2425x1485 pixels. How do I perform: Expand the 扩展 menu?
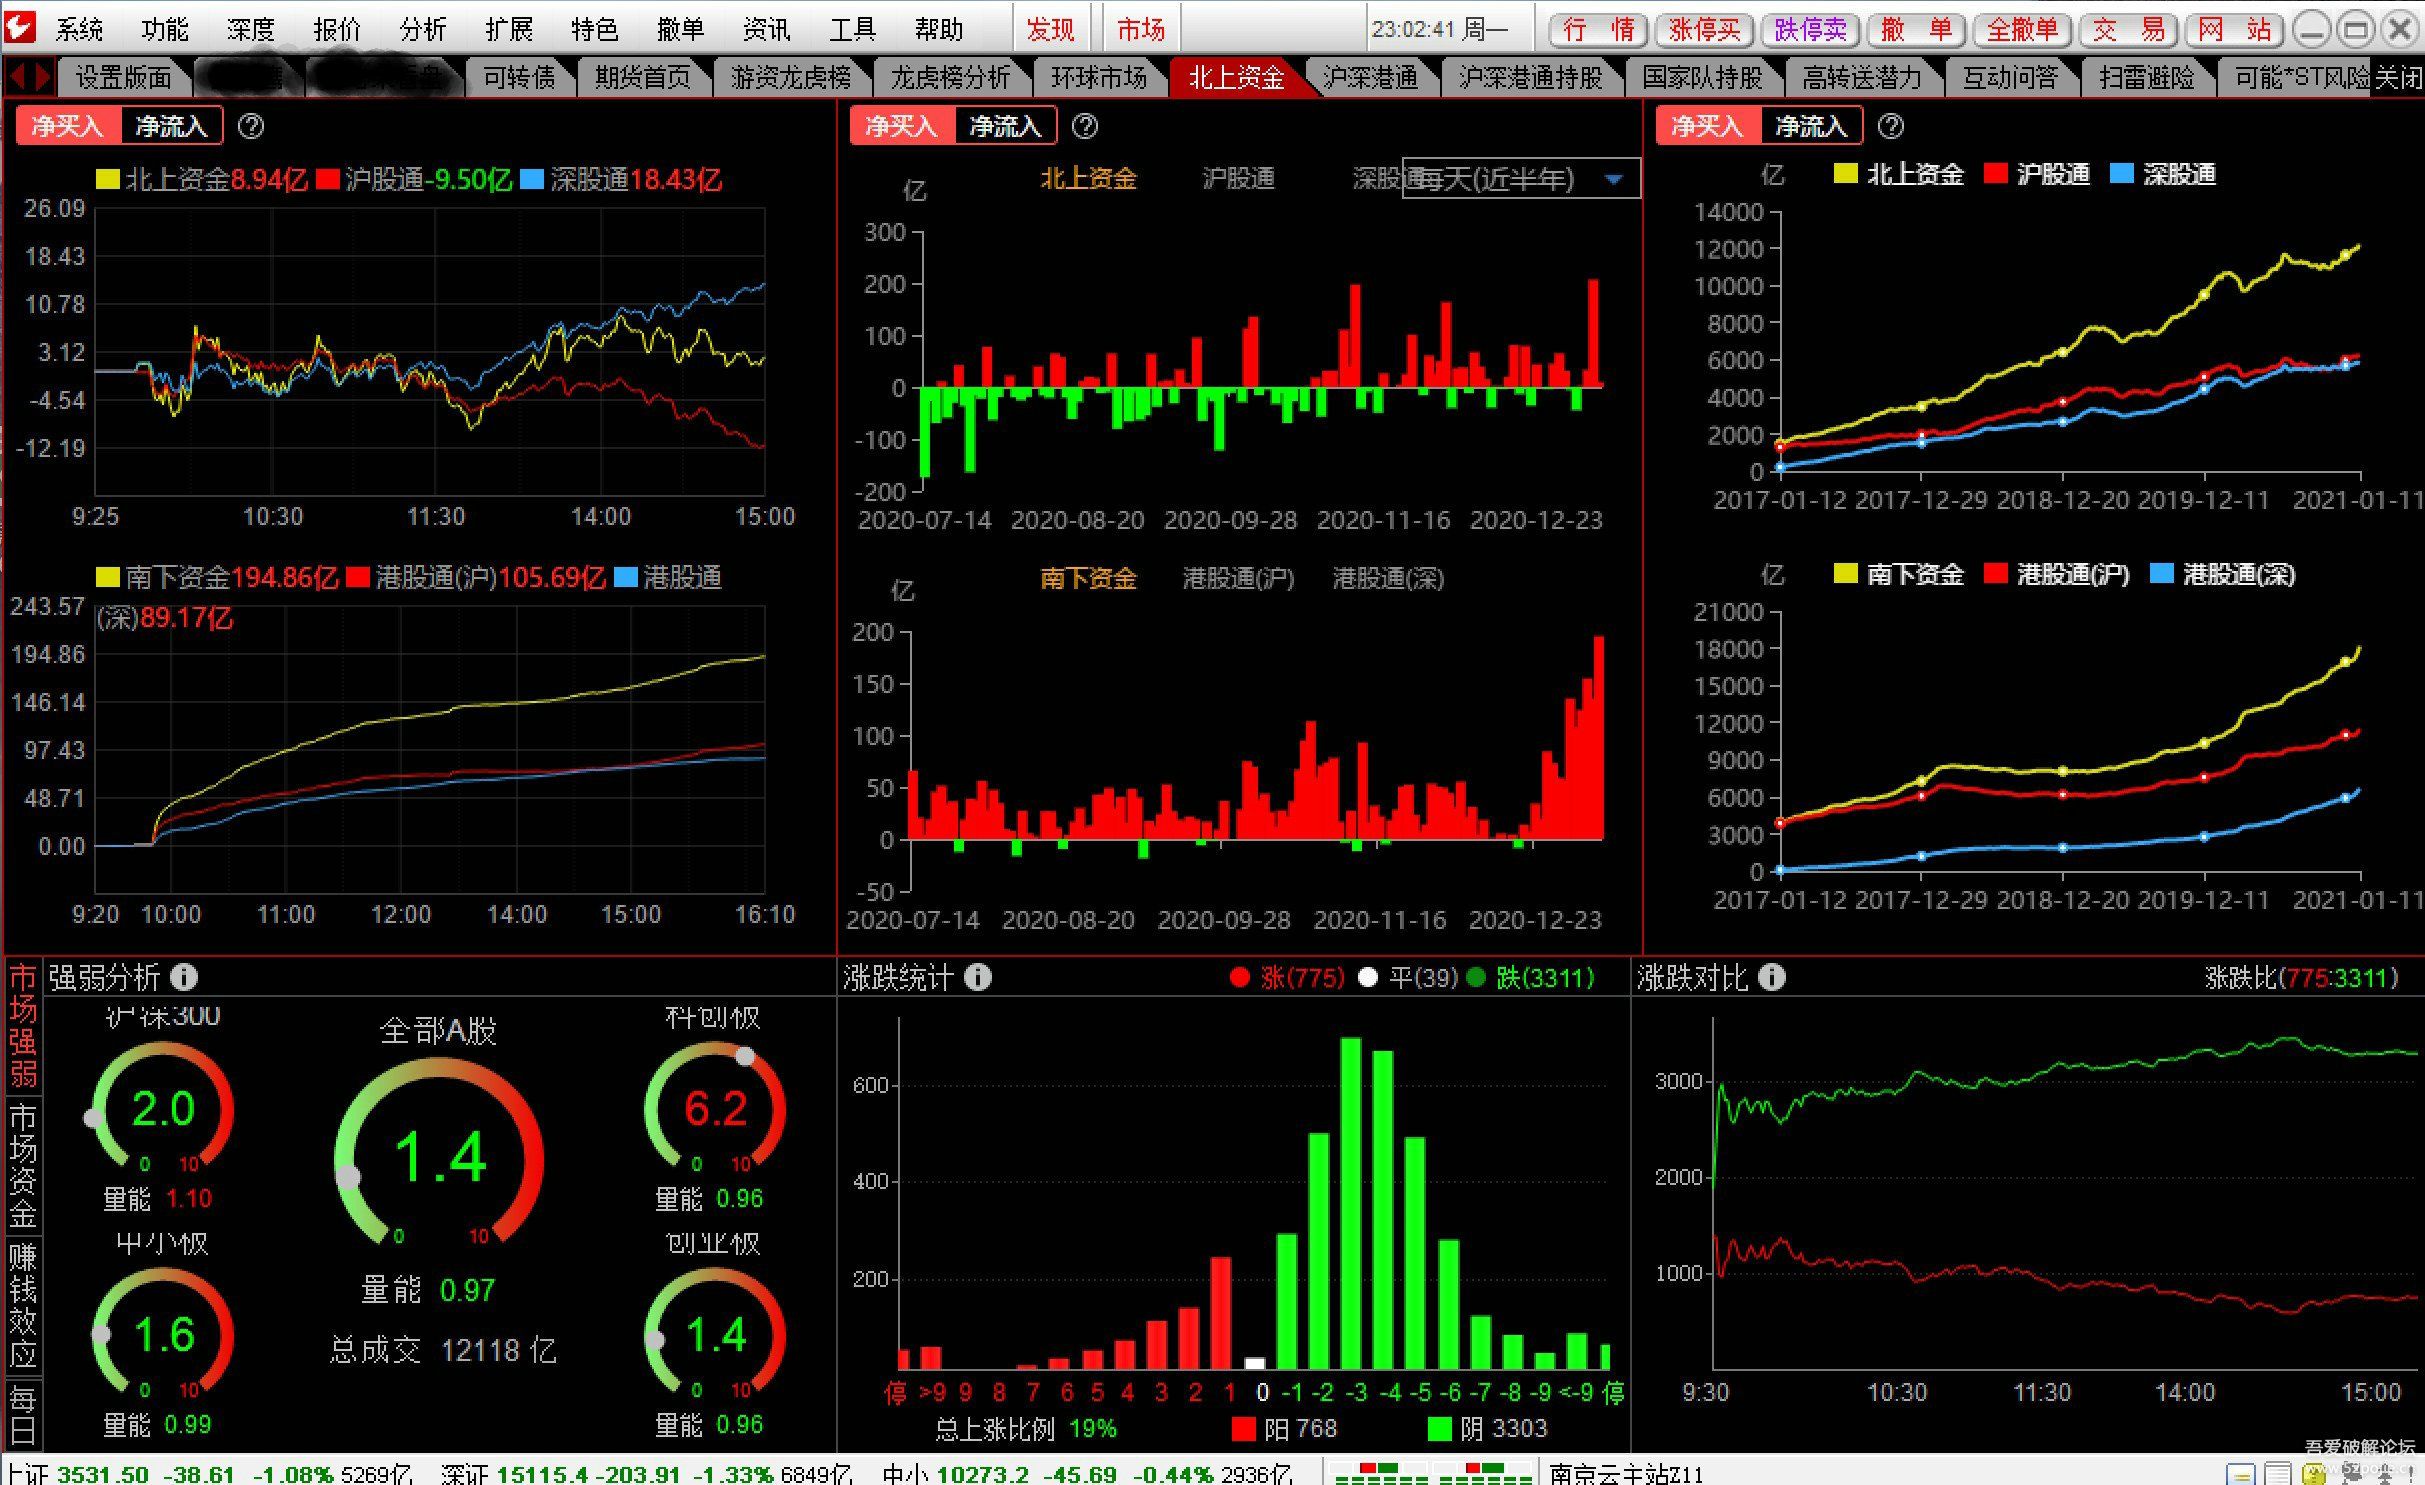(508, 29)
